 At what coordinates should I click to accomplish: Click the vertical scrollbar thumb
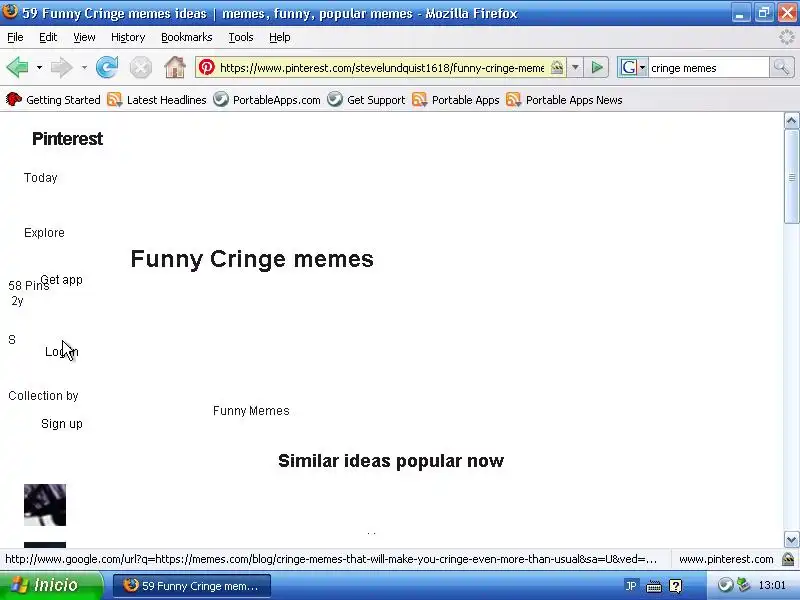click(791, 177)
